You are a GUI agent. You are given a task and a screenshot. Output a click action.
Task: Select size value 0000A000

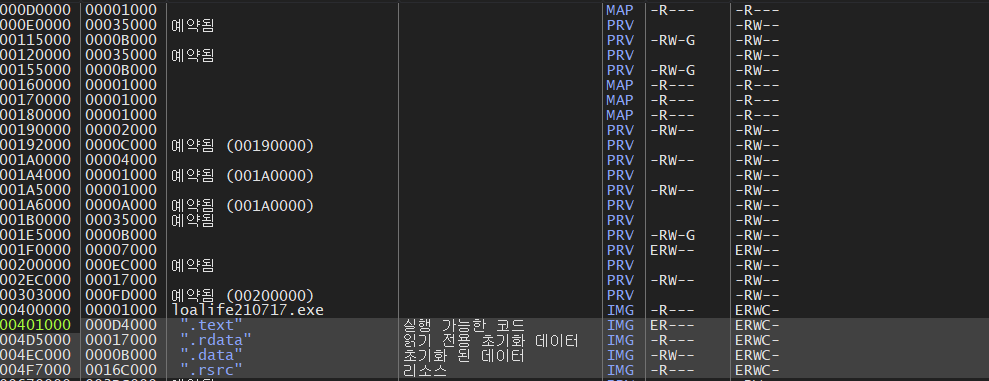tap(121, 206)
